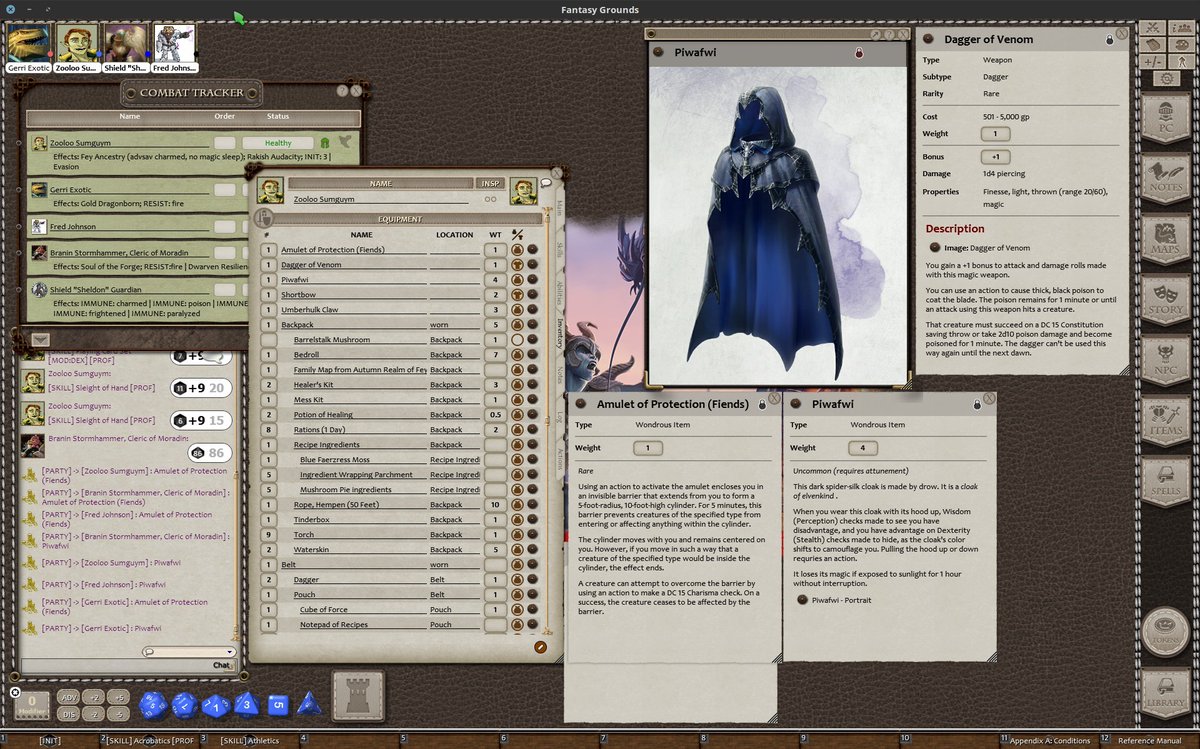Expand Combat Tracker list with down arrow button
This screenshot has height=749, width=1200.
click(x=40, y=340)
